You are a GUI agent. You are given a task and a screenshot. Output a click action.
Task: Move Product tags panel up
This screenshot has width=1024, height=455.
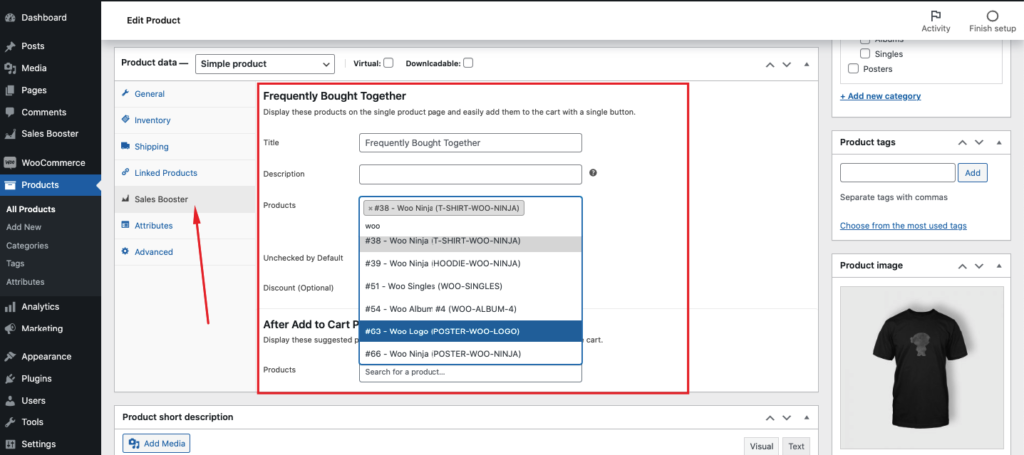click(962, 142)
